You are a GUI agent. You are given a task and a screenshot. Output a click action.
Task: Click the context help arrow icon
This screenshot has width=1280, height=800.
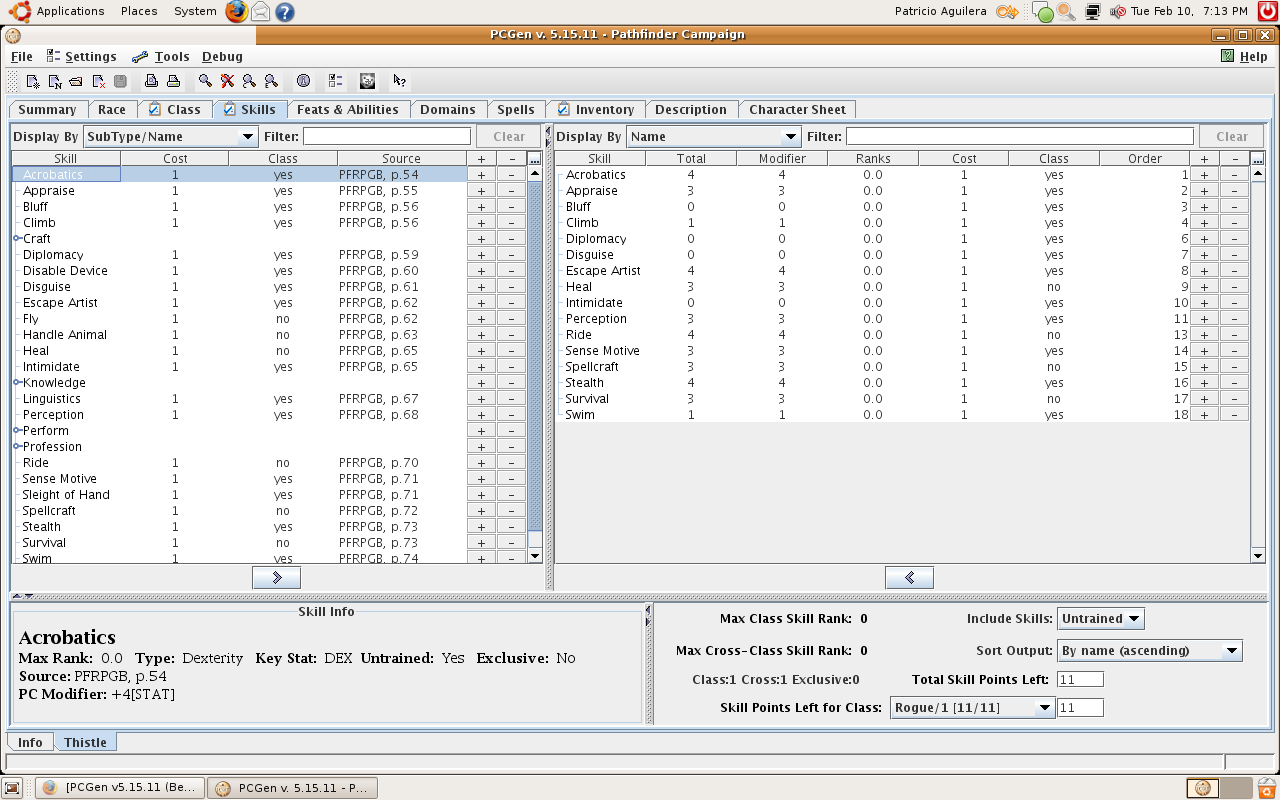click(399, 82)
